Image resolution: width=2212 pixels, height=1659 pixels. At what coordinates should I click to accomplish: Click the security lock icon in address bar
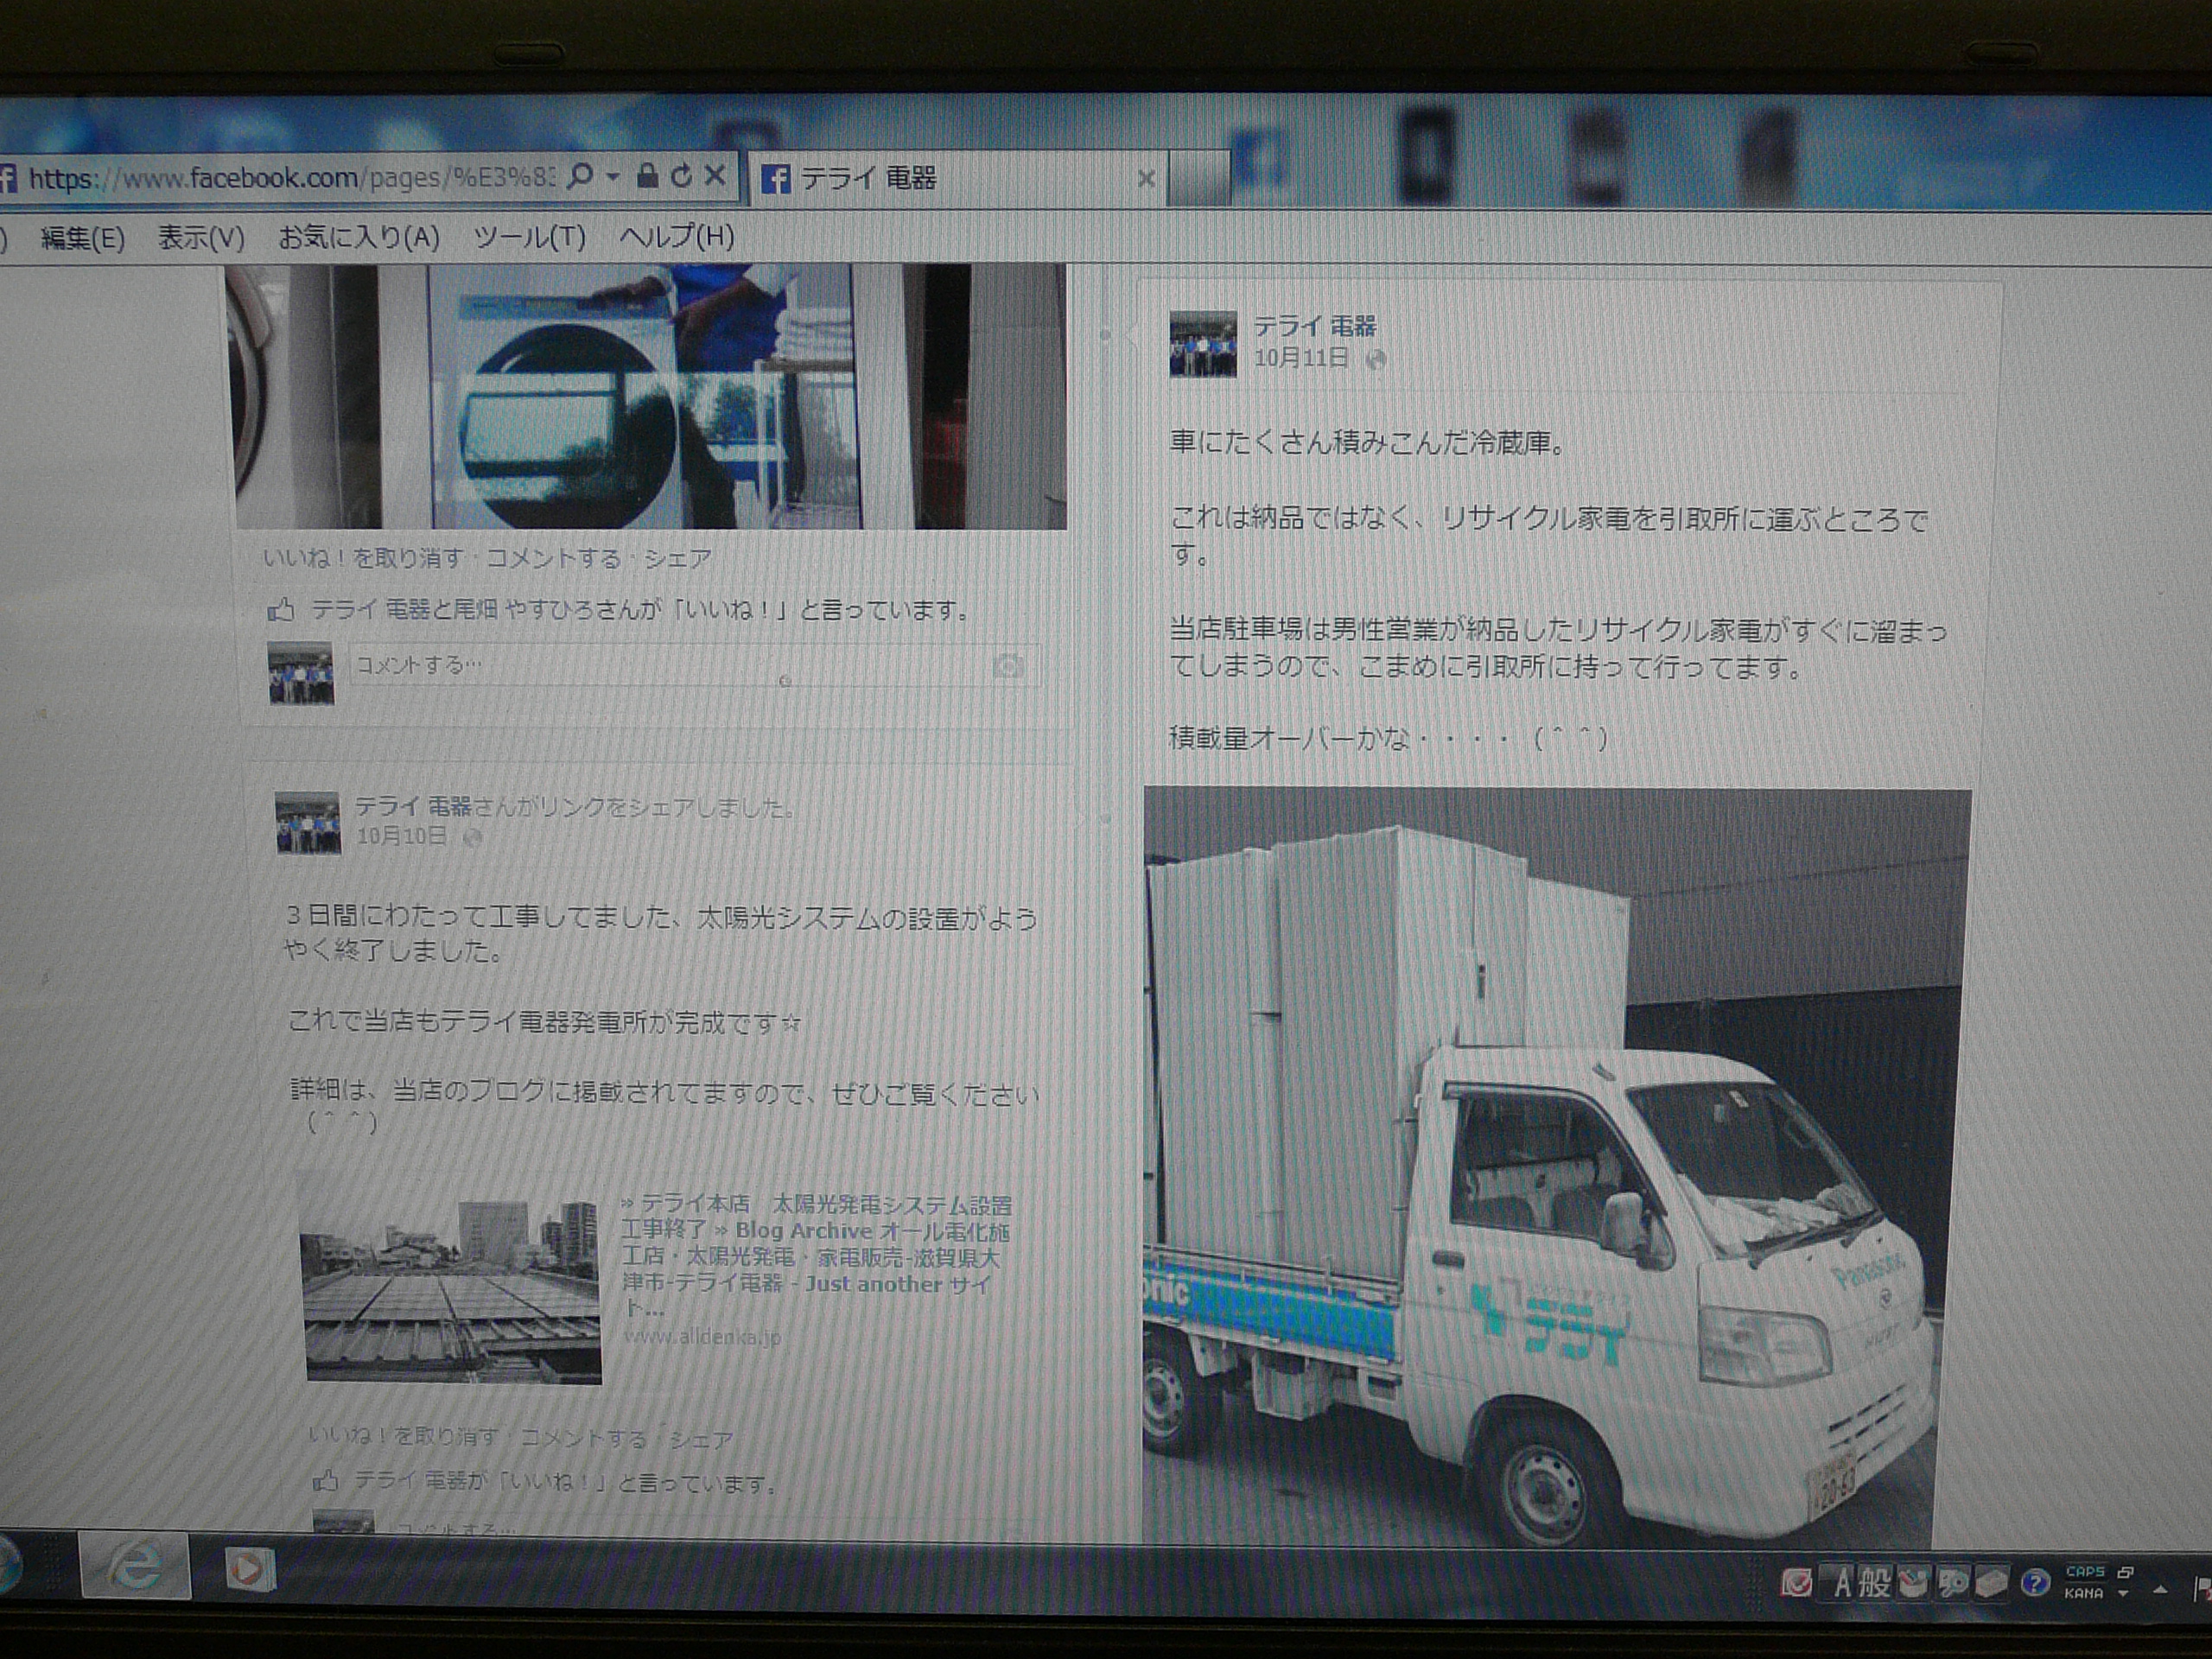pos(647,177)
